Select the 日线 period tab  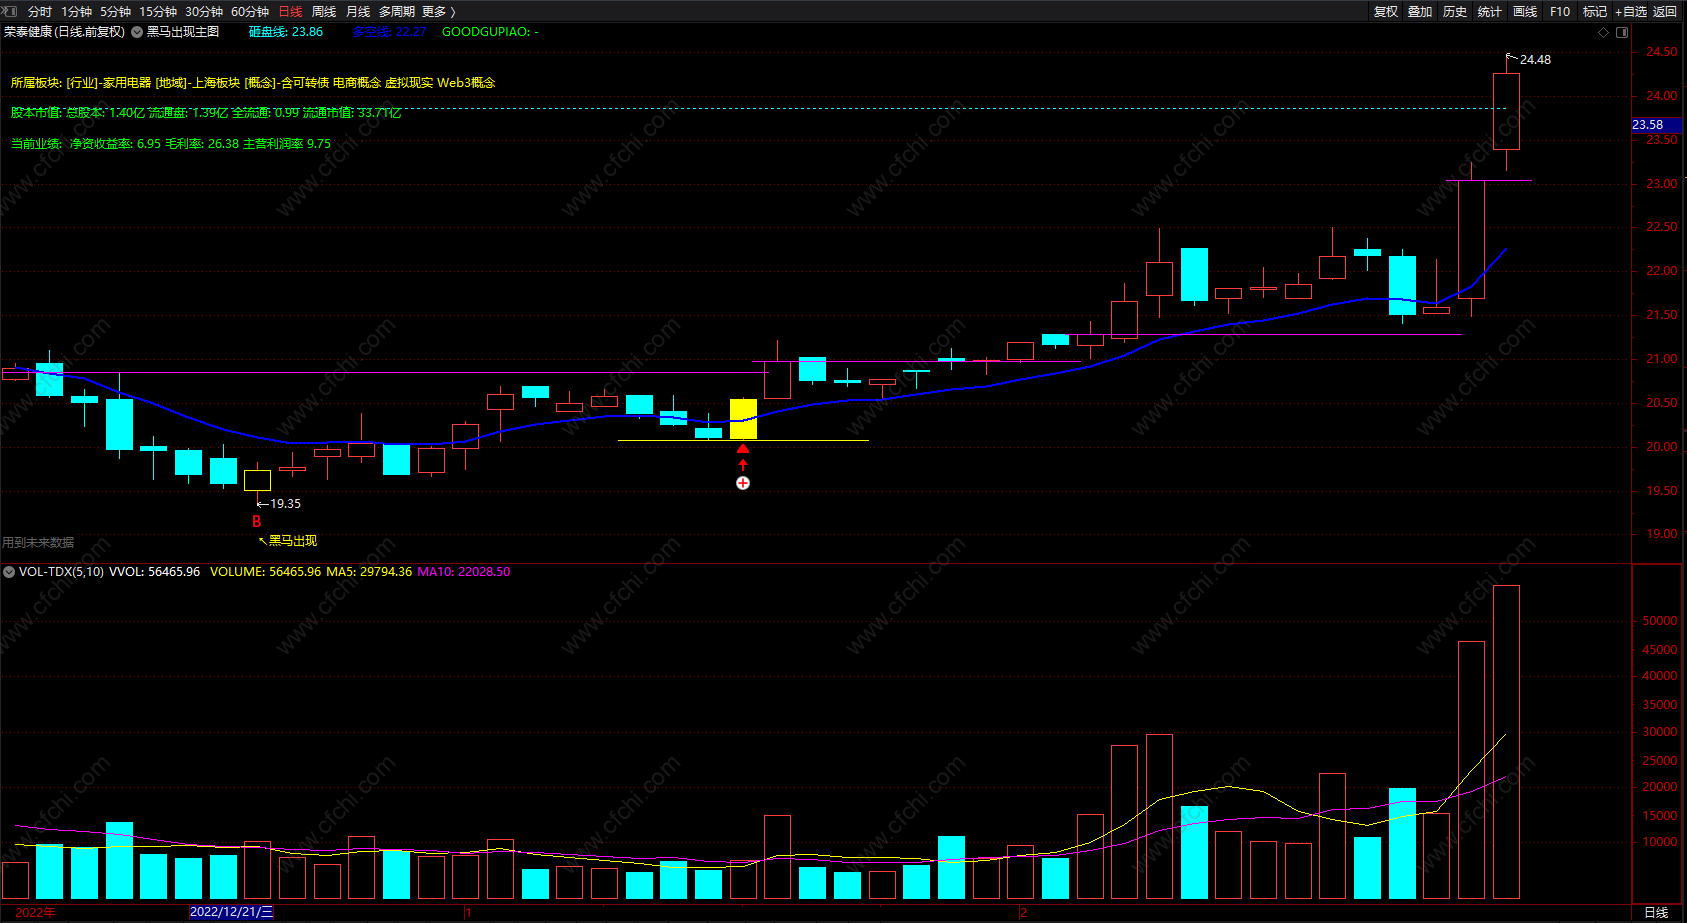pyautogui.click(x=290, y=12)
